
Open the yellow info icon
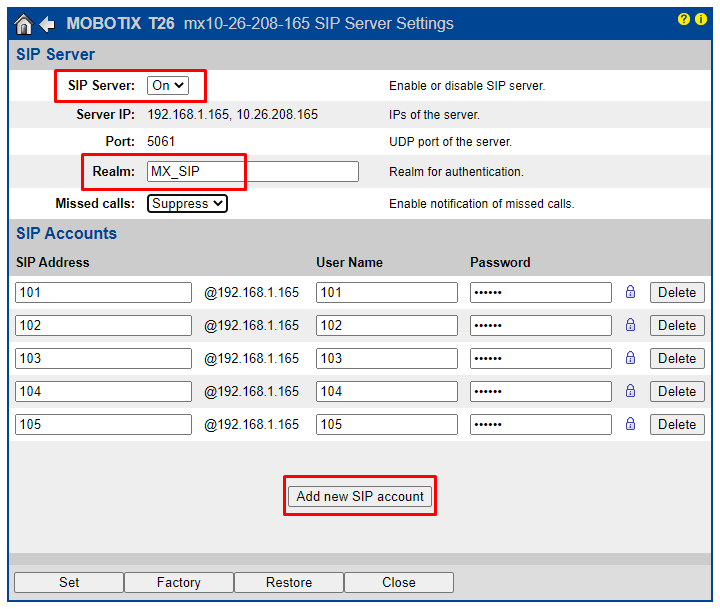(x=701, y=19)
